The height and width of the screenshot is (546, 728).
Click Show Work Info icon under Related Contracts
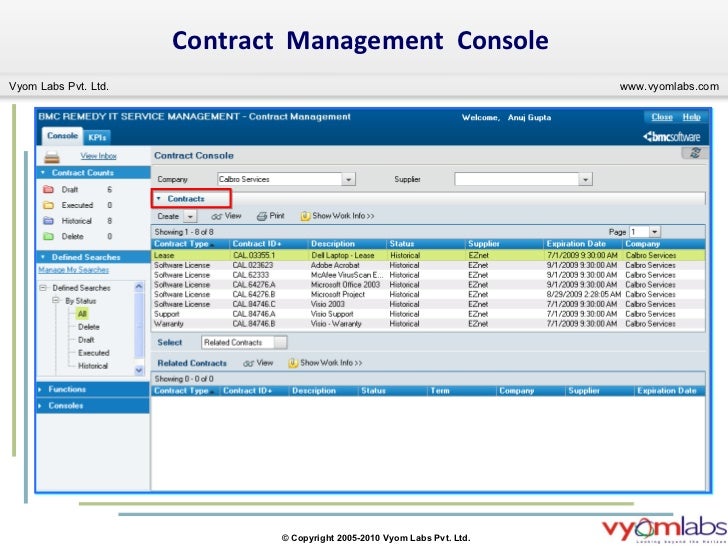293,363
